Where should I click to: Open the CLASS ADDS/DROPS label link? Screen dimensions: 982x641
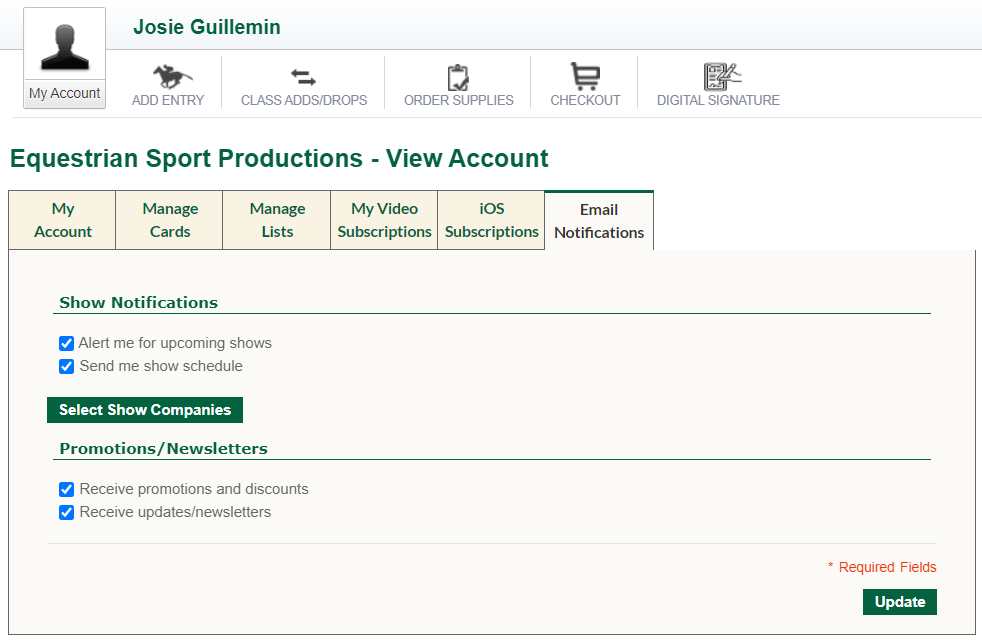[x=304, y=100]
